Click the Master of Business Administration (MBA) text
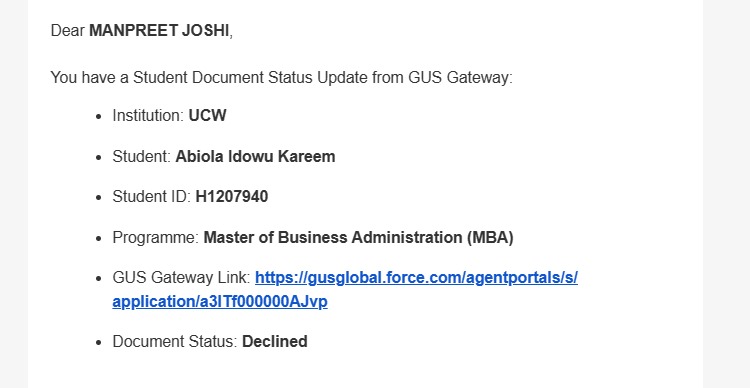This screenshot has height=388, width=750. point(358,237)
